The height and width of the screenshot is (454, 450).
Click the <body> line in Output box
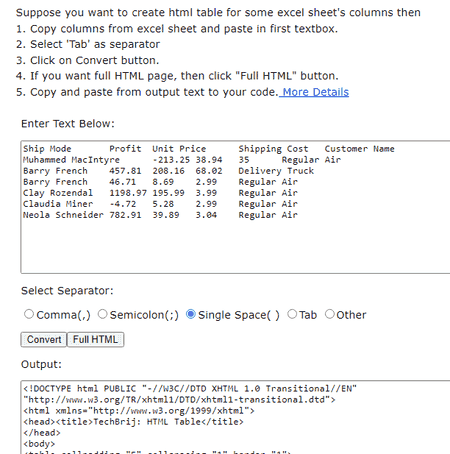[39, 444]
